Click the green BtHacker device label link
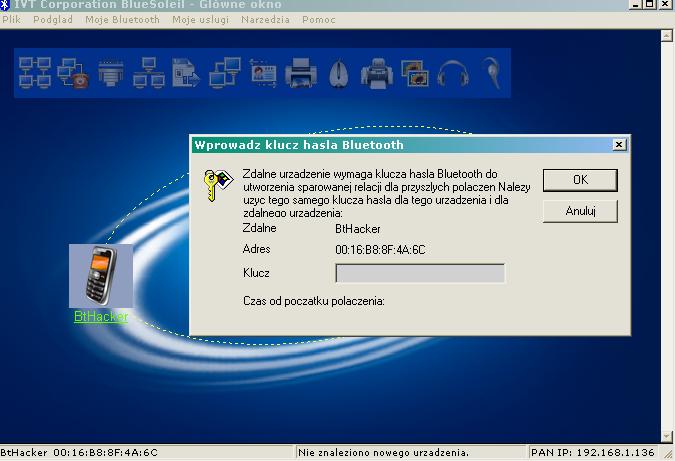Screen dimensions: 675x461 coord(101,316)
